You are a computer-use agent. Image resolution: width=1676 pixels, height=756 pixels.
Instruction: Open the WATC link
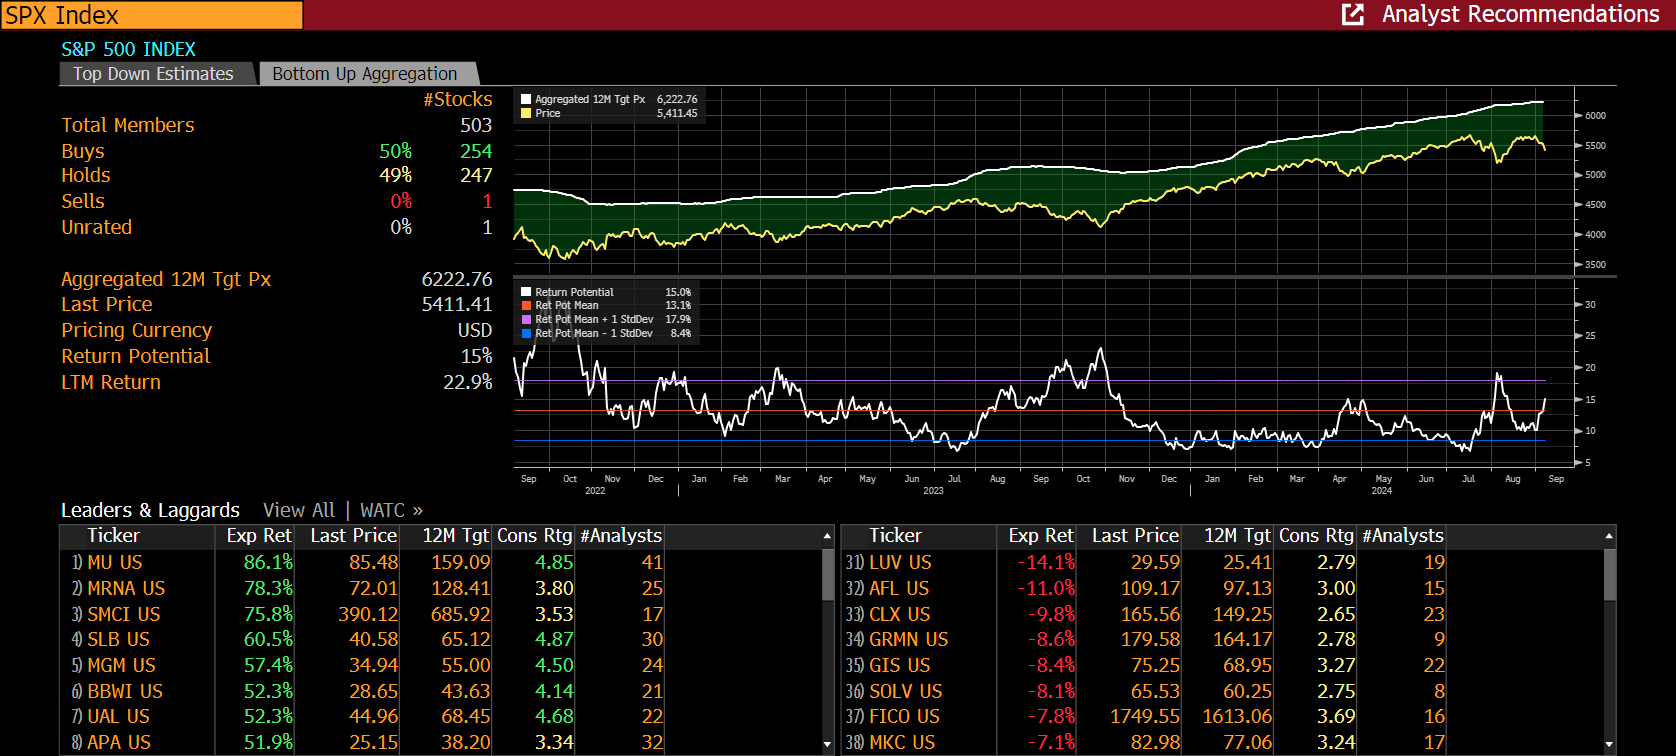(391, 510)
